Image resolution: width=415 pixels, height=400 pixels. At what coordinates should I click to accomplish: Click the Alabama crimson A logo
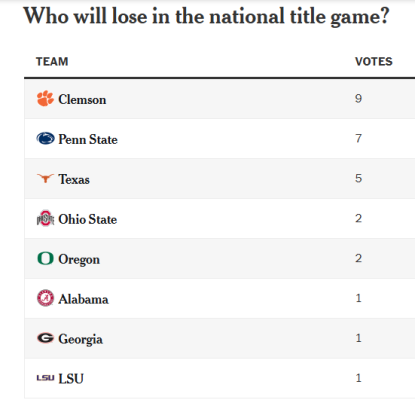pos(45,298)
